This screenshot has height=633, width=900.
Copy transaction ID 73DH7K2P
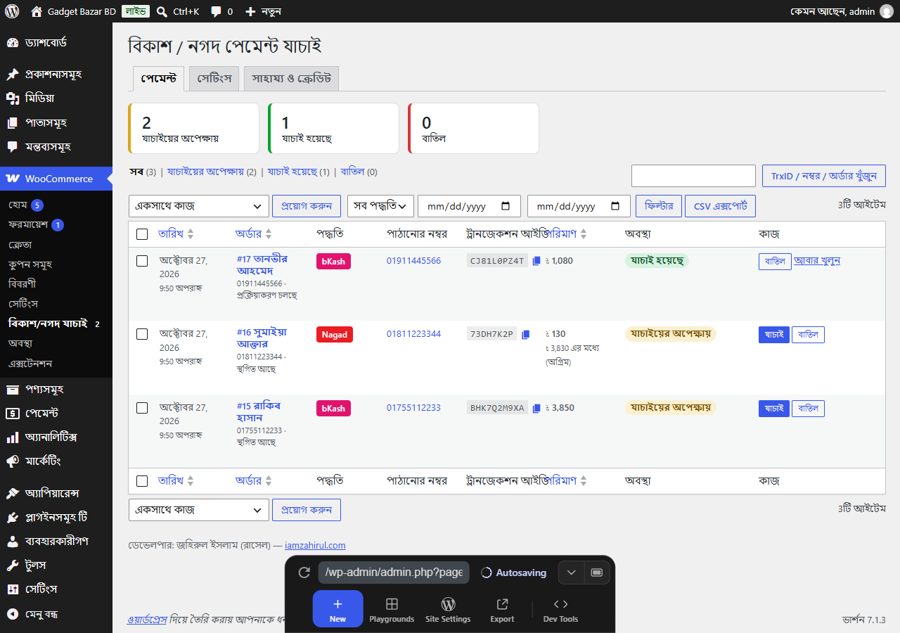tap(525, 335)
